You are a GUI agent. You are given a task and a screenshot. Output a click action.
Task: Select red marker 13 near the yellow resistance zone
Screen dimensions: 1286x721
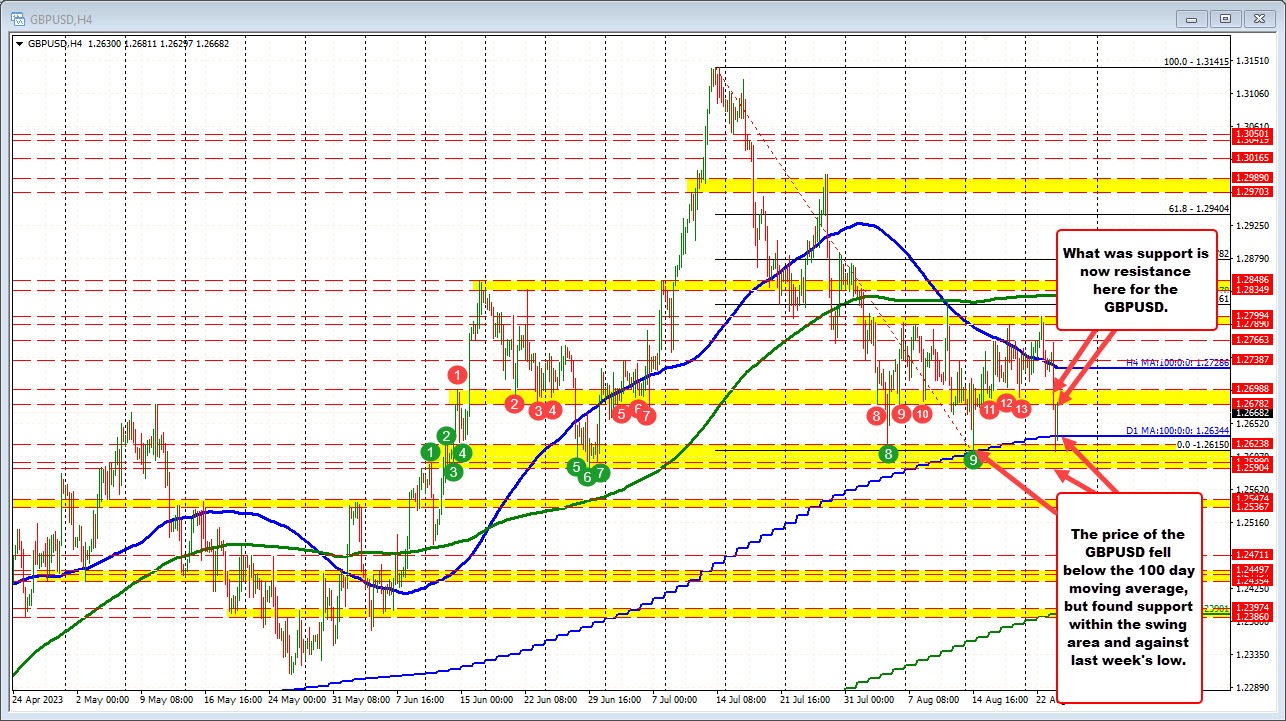click(1020, 408)
